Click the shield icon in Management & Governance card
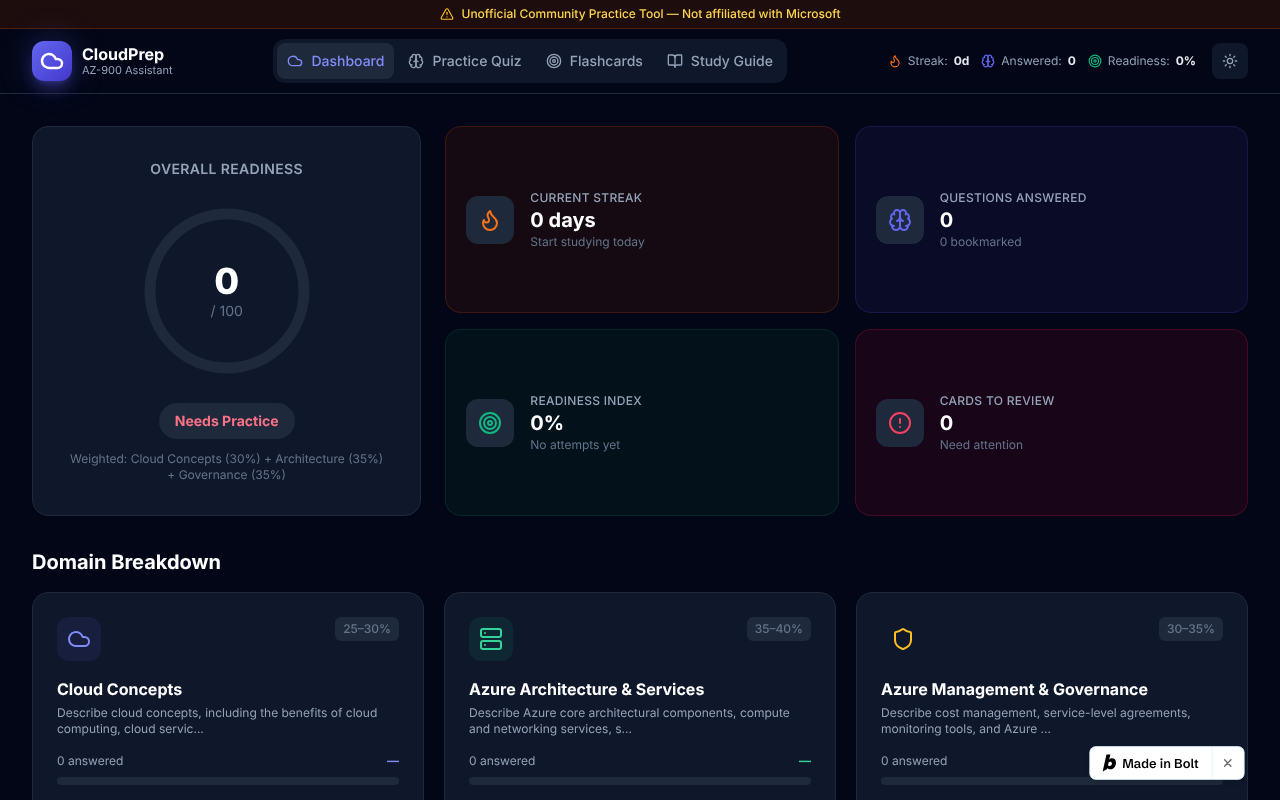 903,639
